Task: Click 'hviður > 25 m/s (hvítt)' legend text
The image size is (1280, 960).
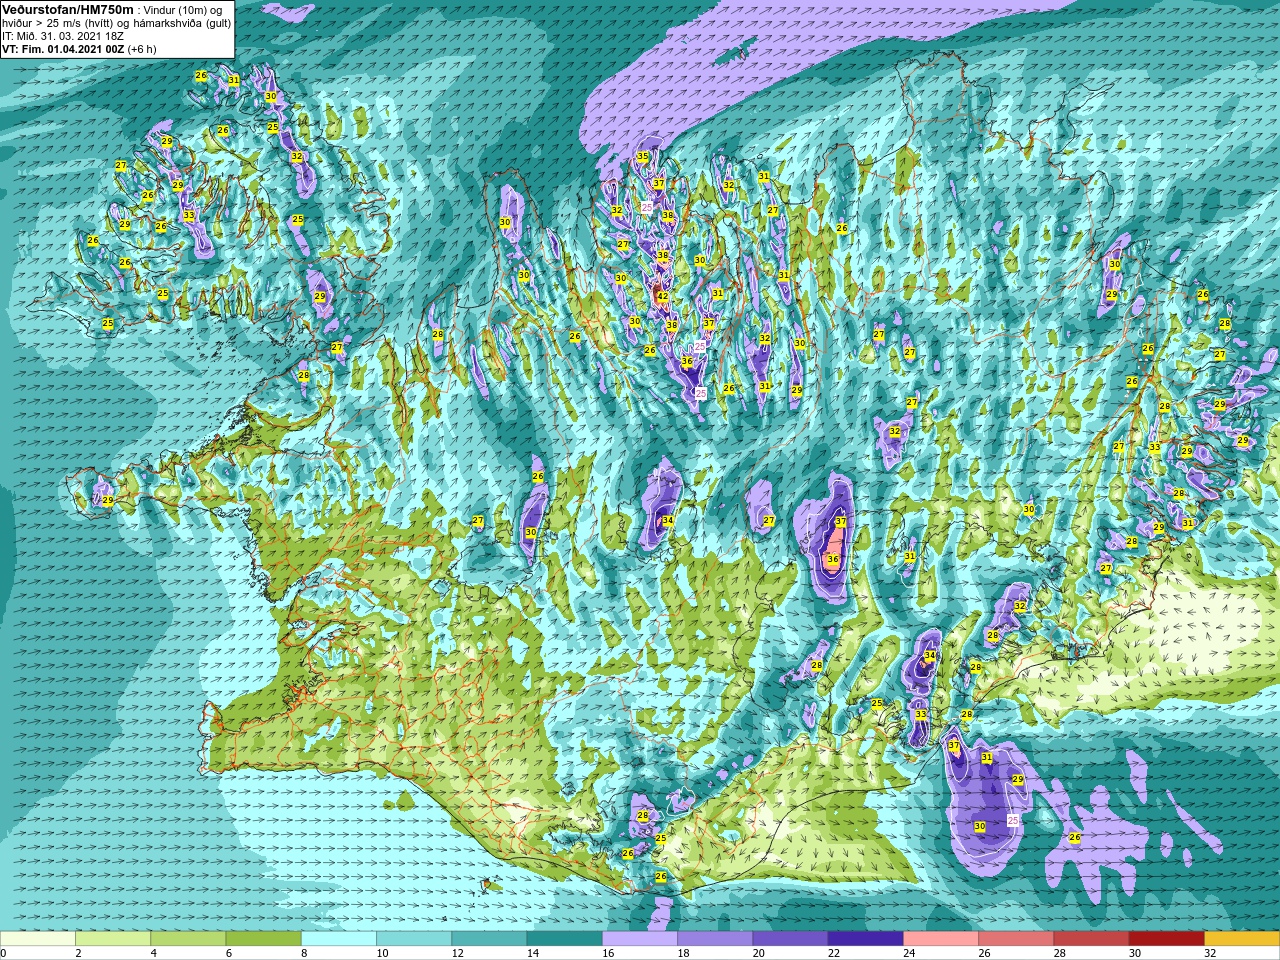Action: [x=57, y=23]
